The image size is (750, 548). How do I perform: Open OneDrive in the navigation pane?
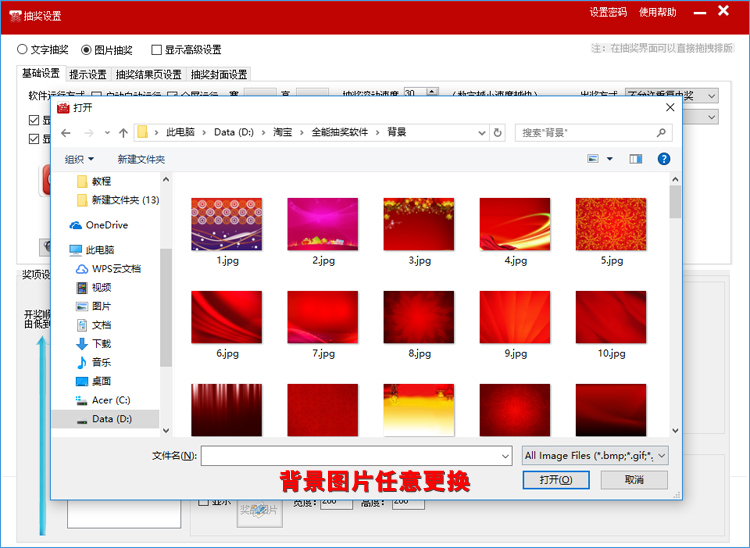click(x=106, y=225)
